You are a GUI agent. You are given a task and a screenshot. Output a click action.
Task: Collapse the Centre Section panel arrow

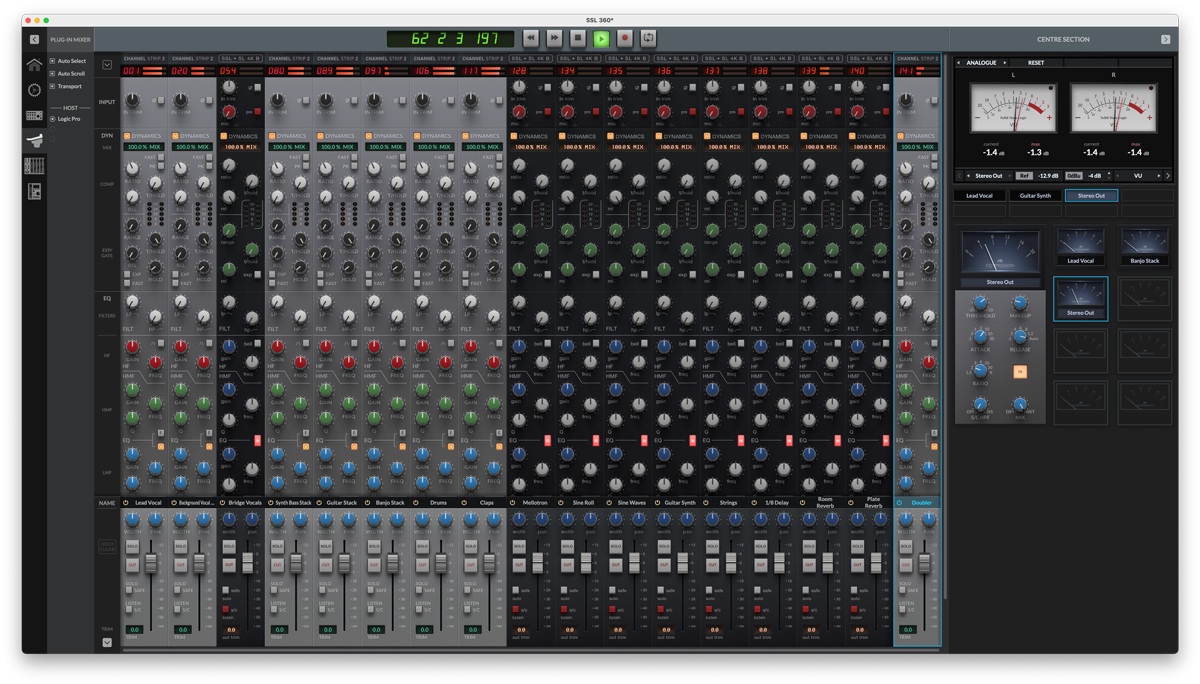point(1165,39)
